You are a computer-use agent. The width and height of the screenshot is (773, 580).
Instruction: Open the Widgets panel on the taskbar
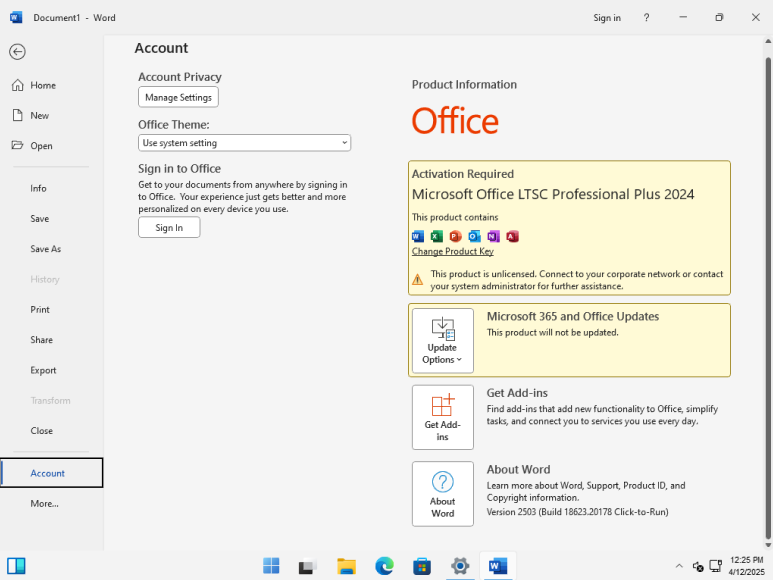pyautogui.click(x=16, y=566)
